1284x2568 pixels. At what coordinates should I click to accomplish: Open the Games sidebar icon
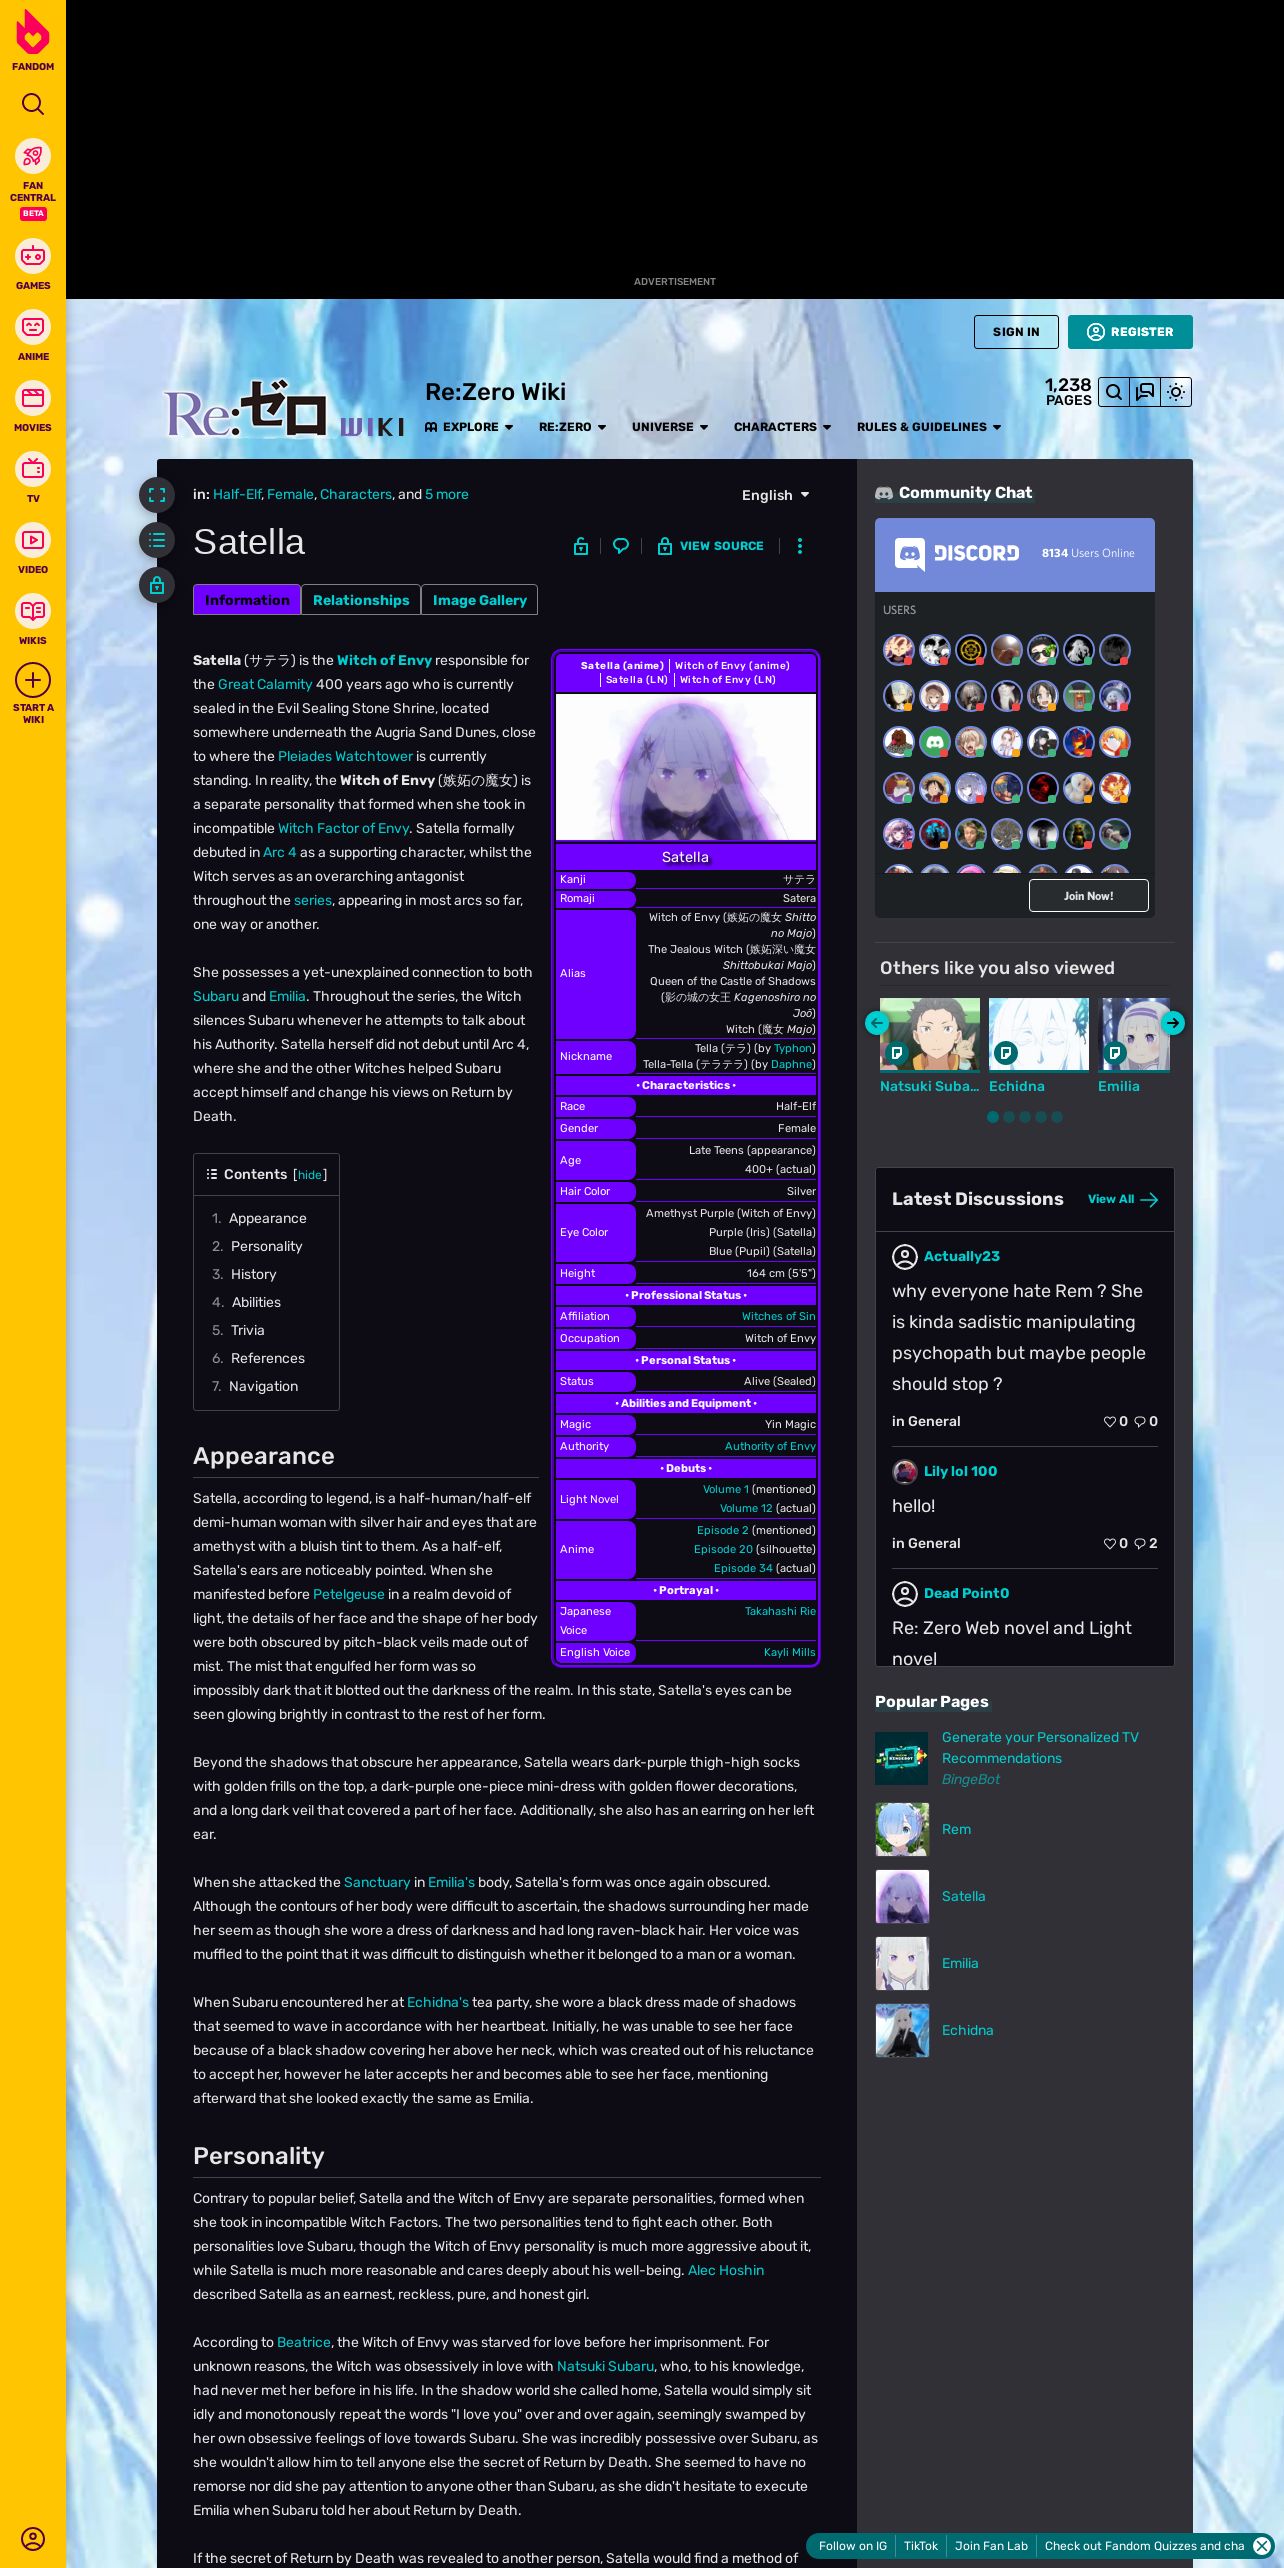click(x=33, y=256)
